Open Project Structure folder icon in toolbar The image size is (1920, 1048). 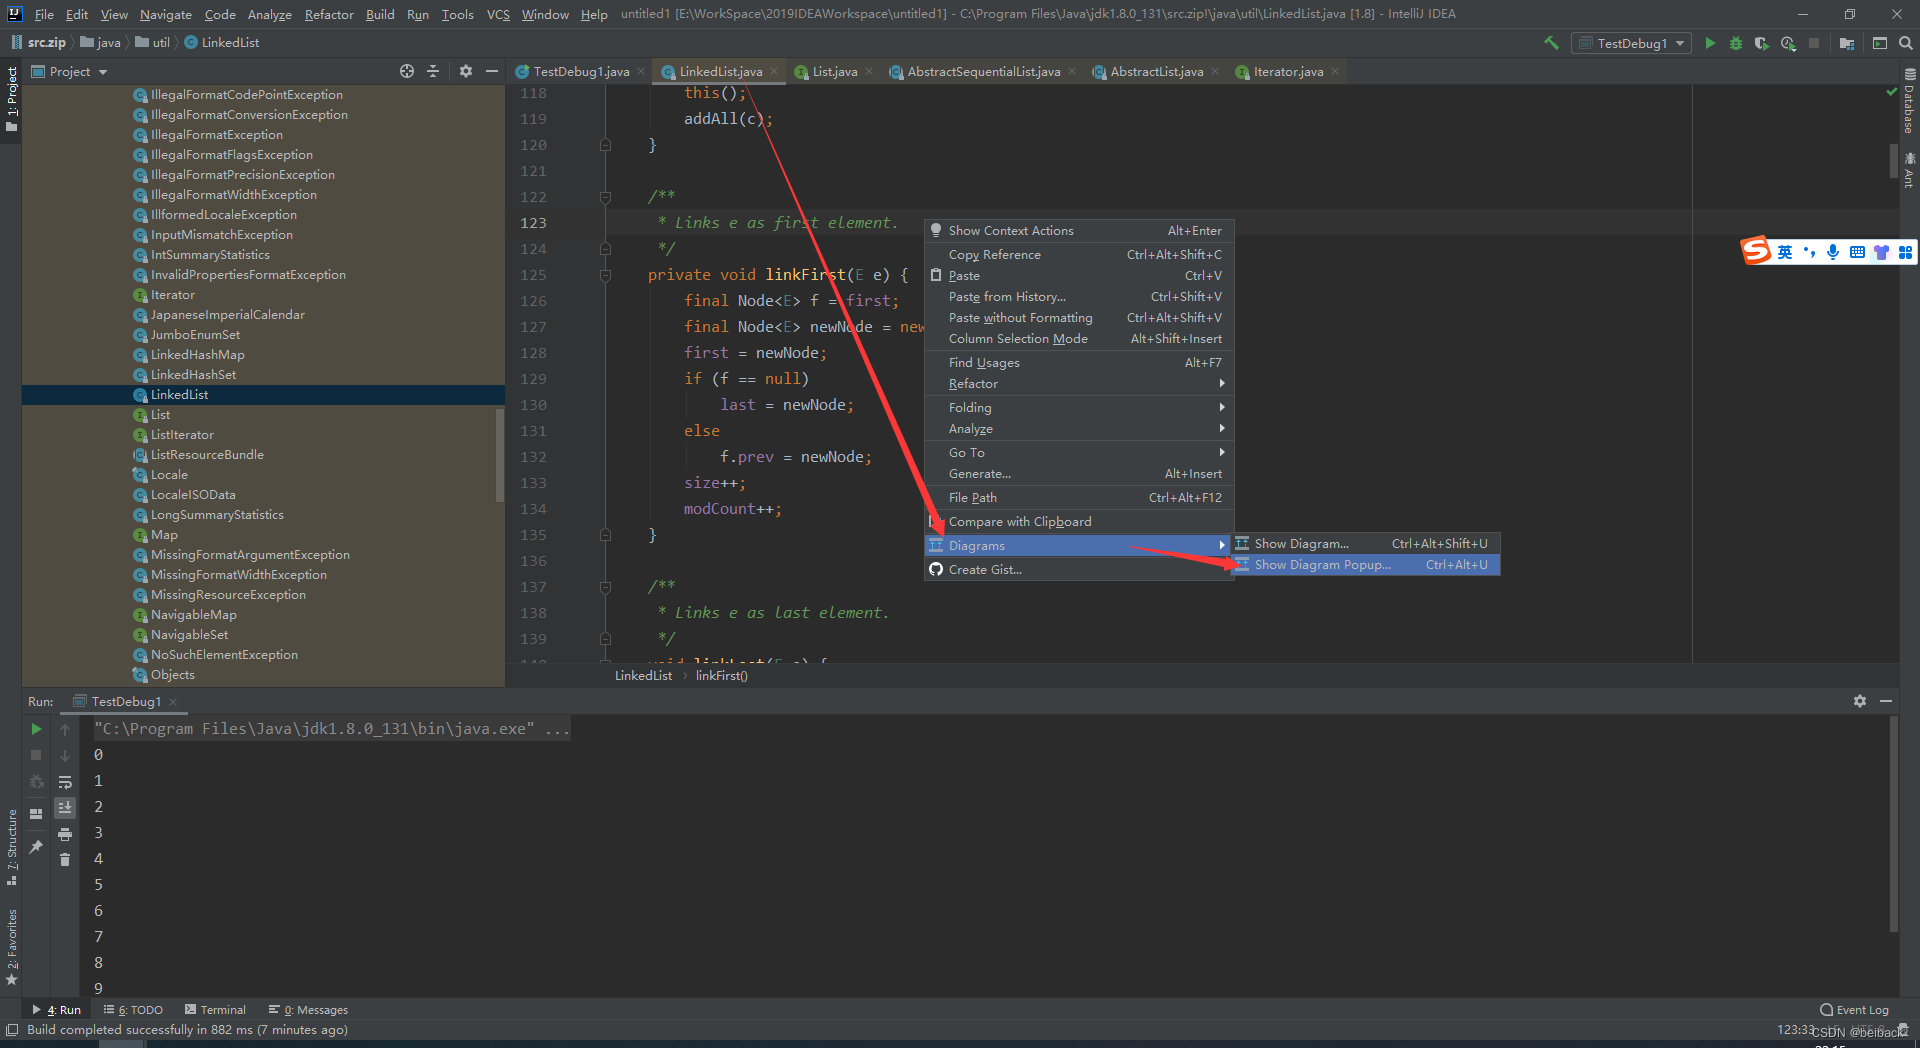1846,43
